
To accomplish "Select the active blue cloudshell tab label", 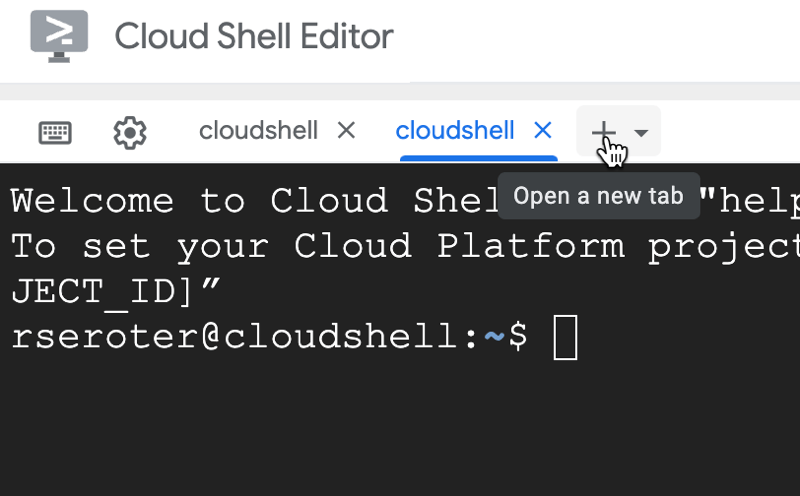I will pyautogui.click(x=455, y=130).
